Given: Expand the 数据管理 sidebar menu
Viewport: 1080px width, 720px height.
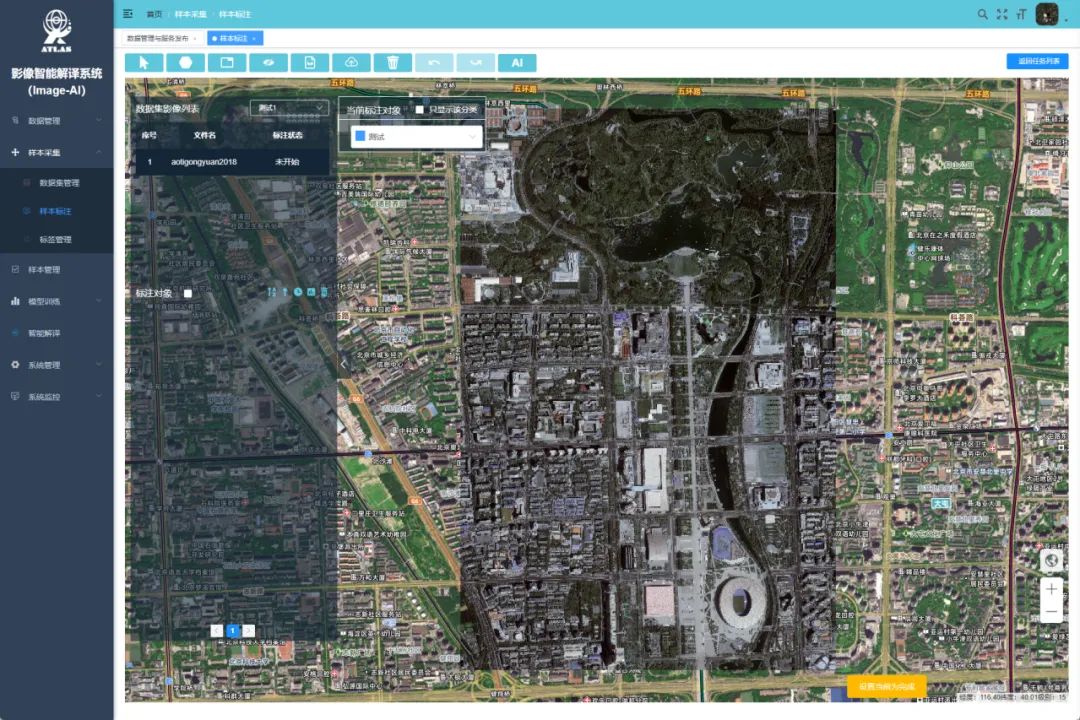Looking at the screenshot, I should coord(56,121).
